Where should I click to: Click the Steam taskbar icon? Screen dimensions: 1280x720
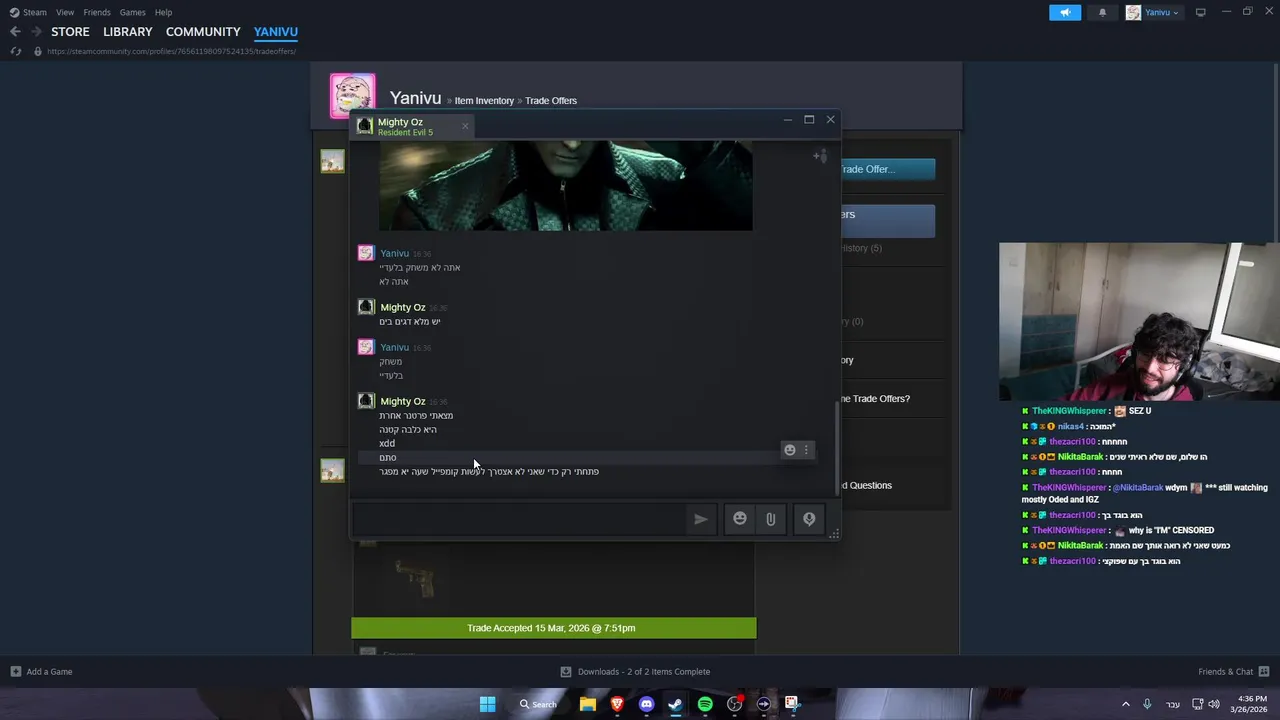tap(675, 704)
